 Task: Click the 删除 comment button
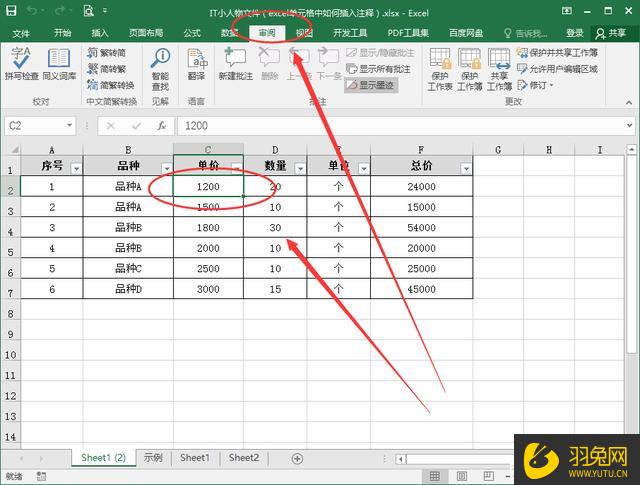pyautogui.click(x=269, y=63)
